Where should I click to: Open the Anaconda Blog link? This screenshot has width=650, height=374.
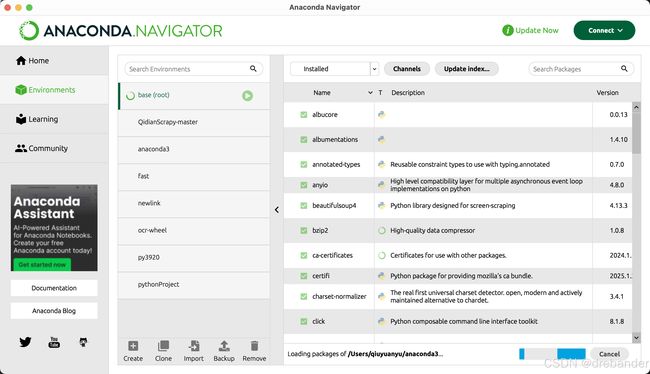[54, 311]
